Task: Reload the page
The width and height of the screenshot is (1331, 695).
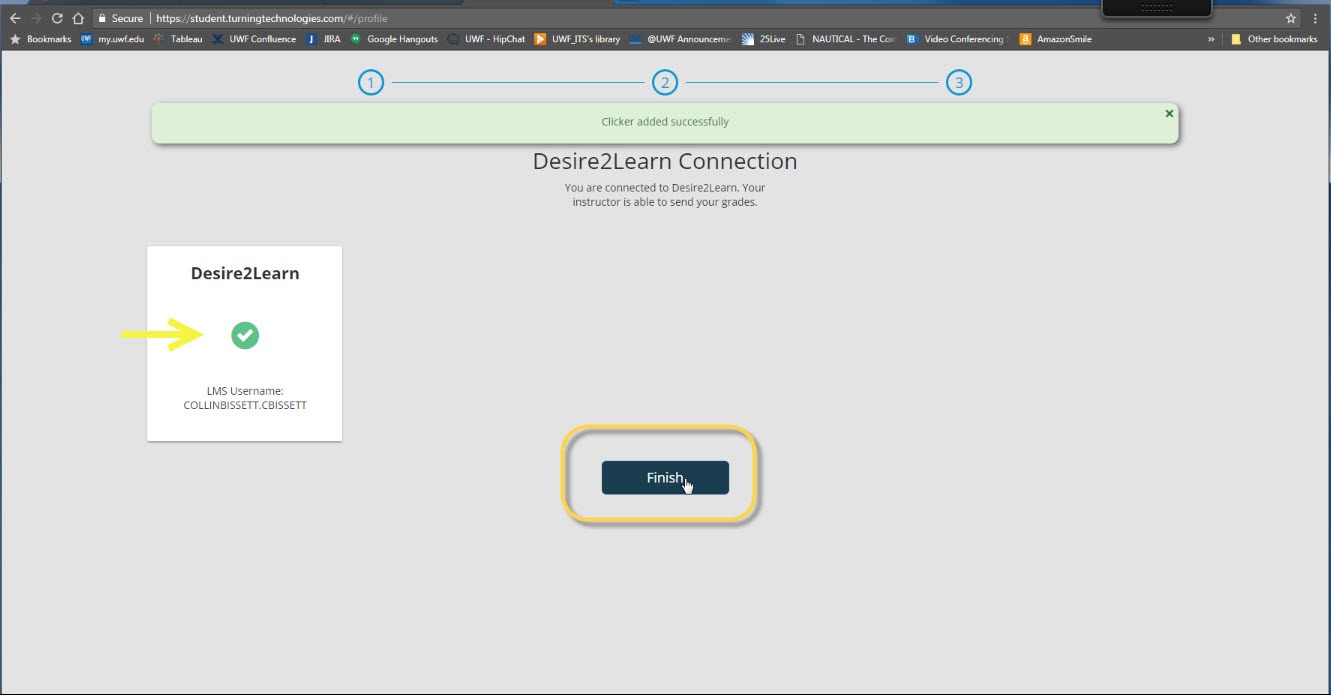Action: tap(57, 18)
